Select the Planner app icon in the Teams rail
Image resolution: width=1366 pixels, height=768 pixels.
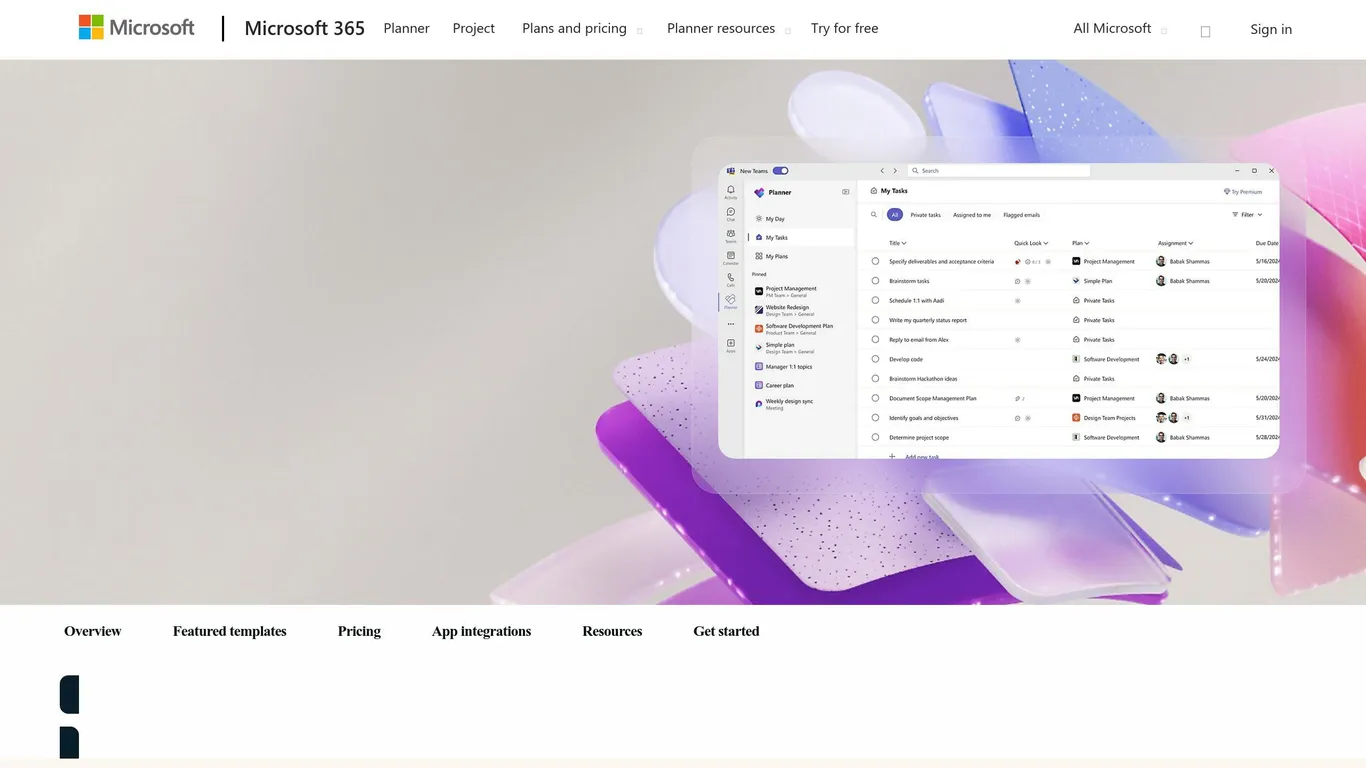pyautogui.click(x=731, y=301)
